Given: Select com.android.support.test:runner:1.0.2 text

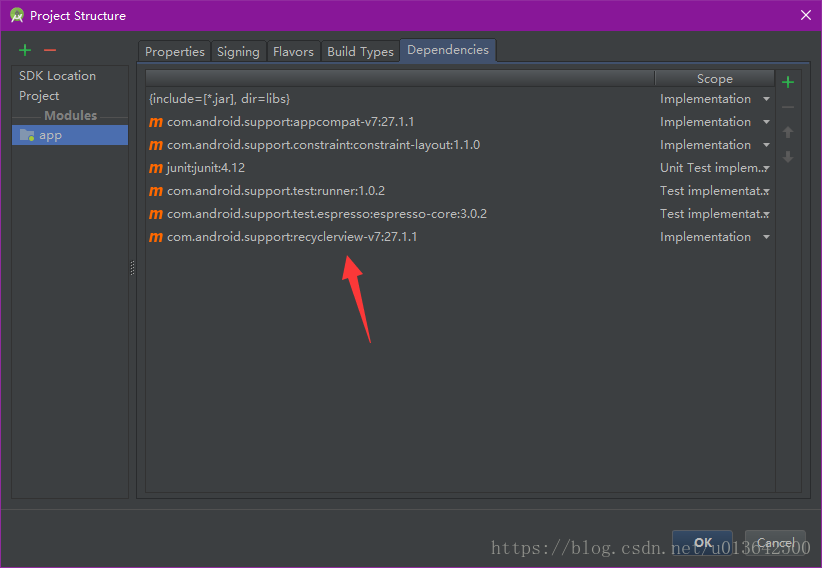Looking at the screenshot, I should [x=276, y=191].
